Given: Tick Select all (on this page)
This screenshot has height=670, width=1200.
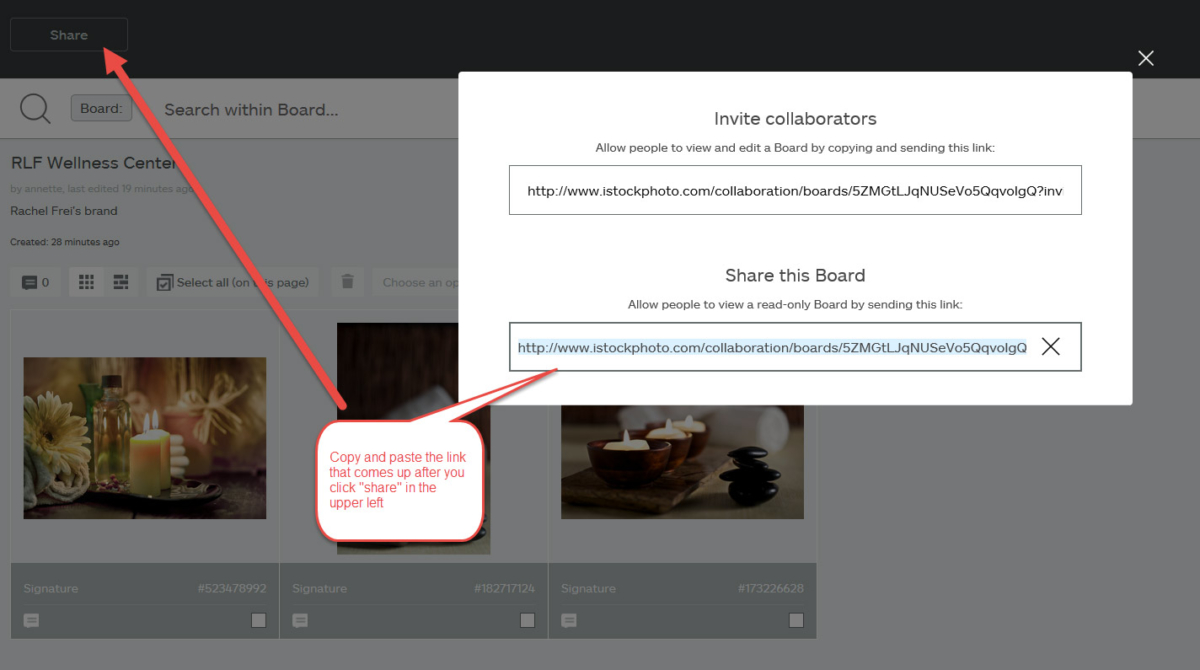Looking at the screenshot, I should [x=233, y=282].
